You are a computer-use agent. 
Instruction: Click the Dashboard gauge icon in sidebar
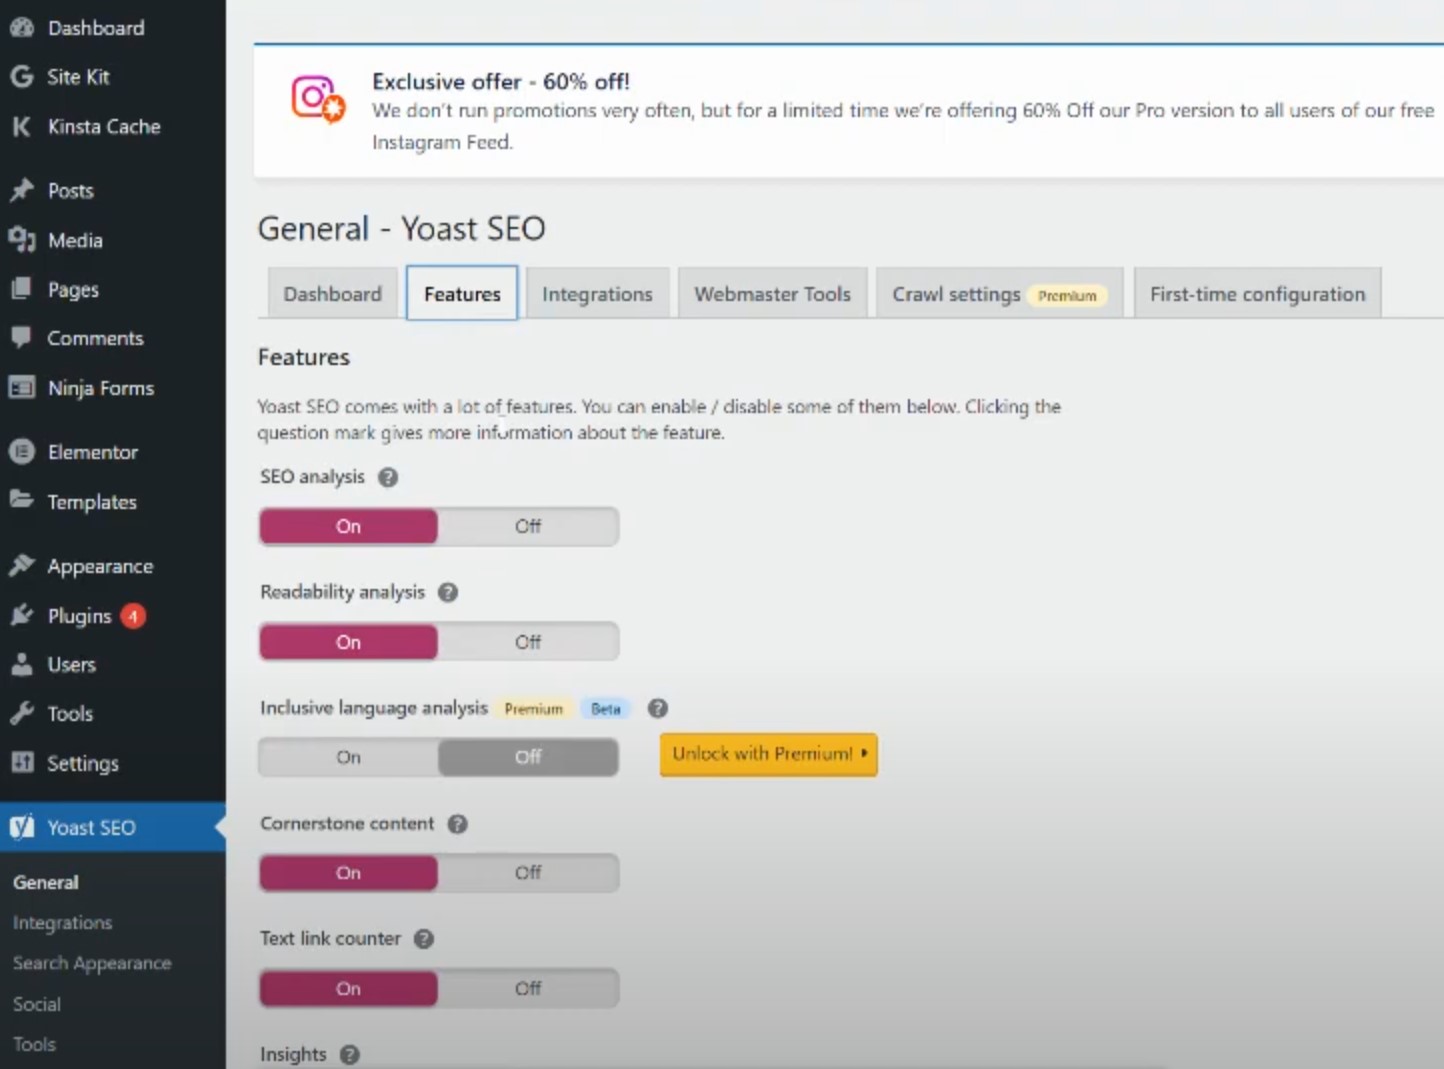point(22,28)
